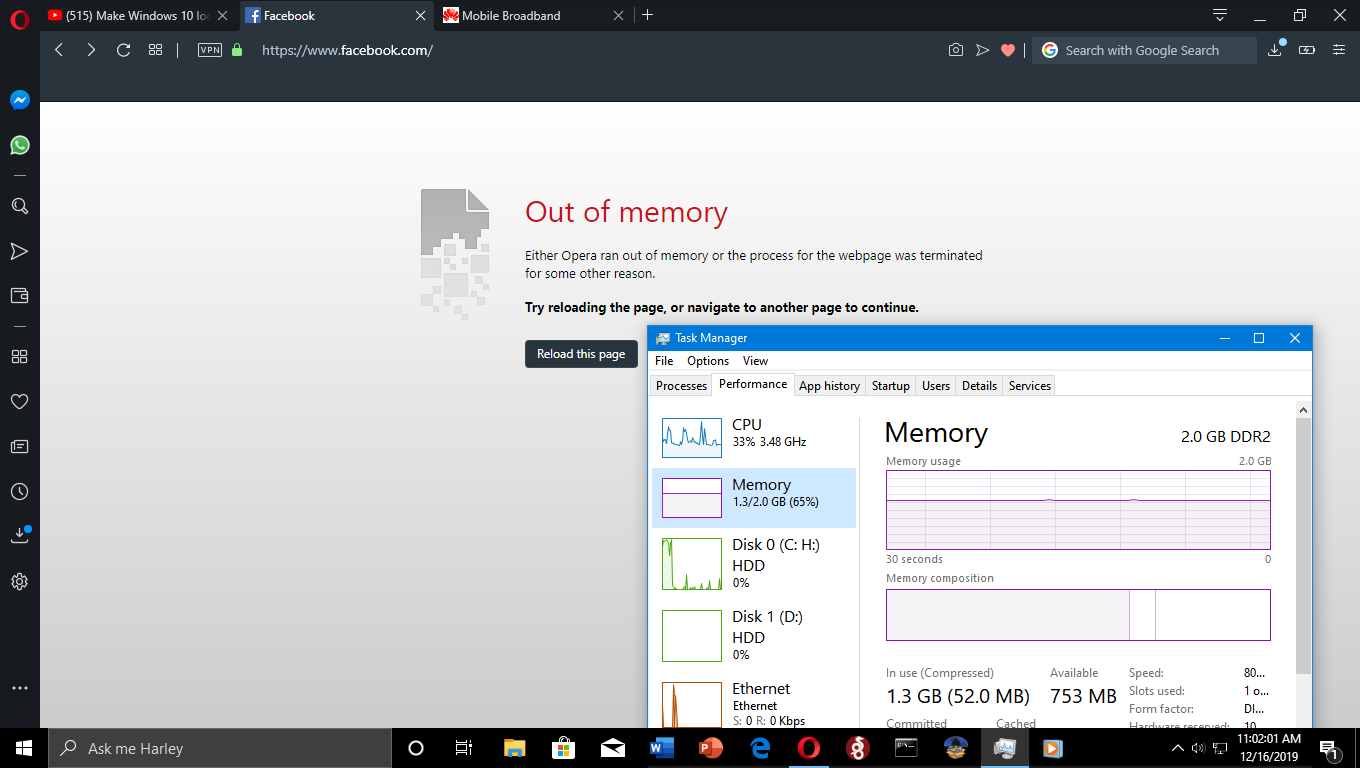Open My Flow in sidebar

tap(19, 251)
